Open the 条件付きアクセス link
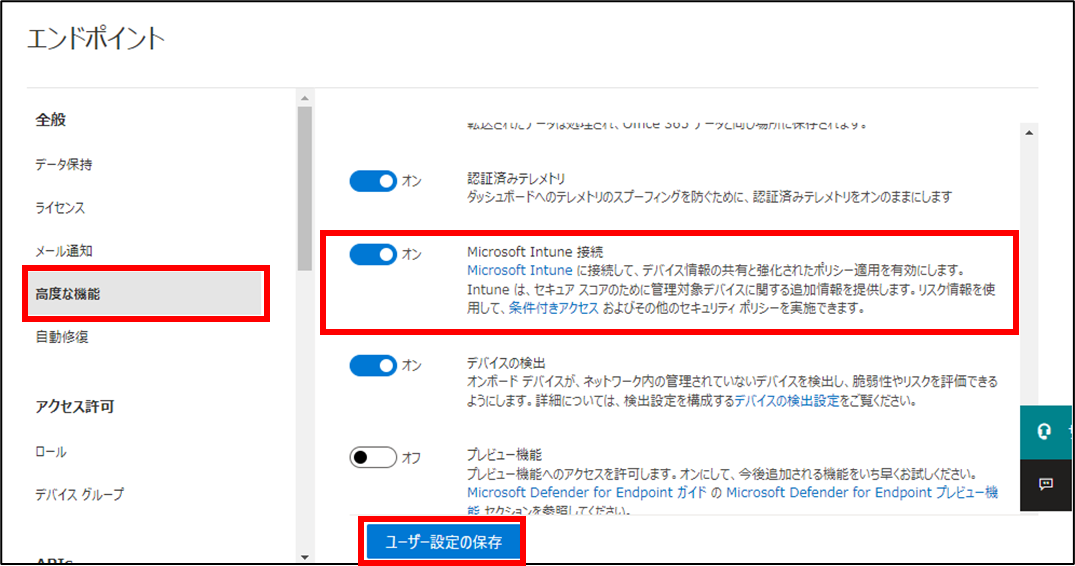The image size is (1075, 566). 553,308
